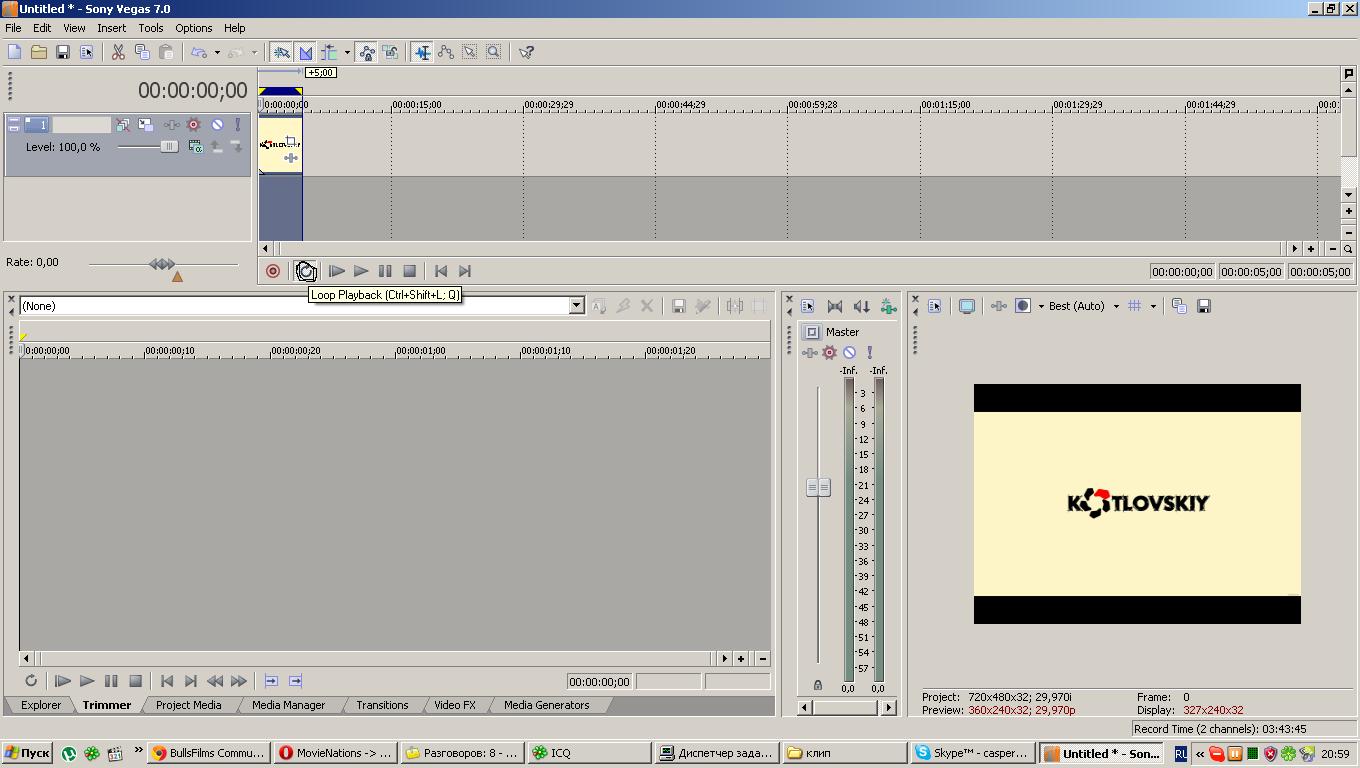The height and width of the screenshot is (768, 1360).
Task: Open Master FX red gear icon in mixer
Action: (829, 353)
